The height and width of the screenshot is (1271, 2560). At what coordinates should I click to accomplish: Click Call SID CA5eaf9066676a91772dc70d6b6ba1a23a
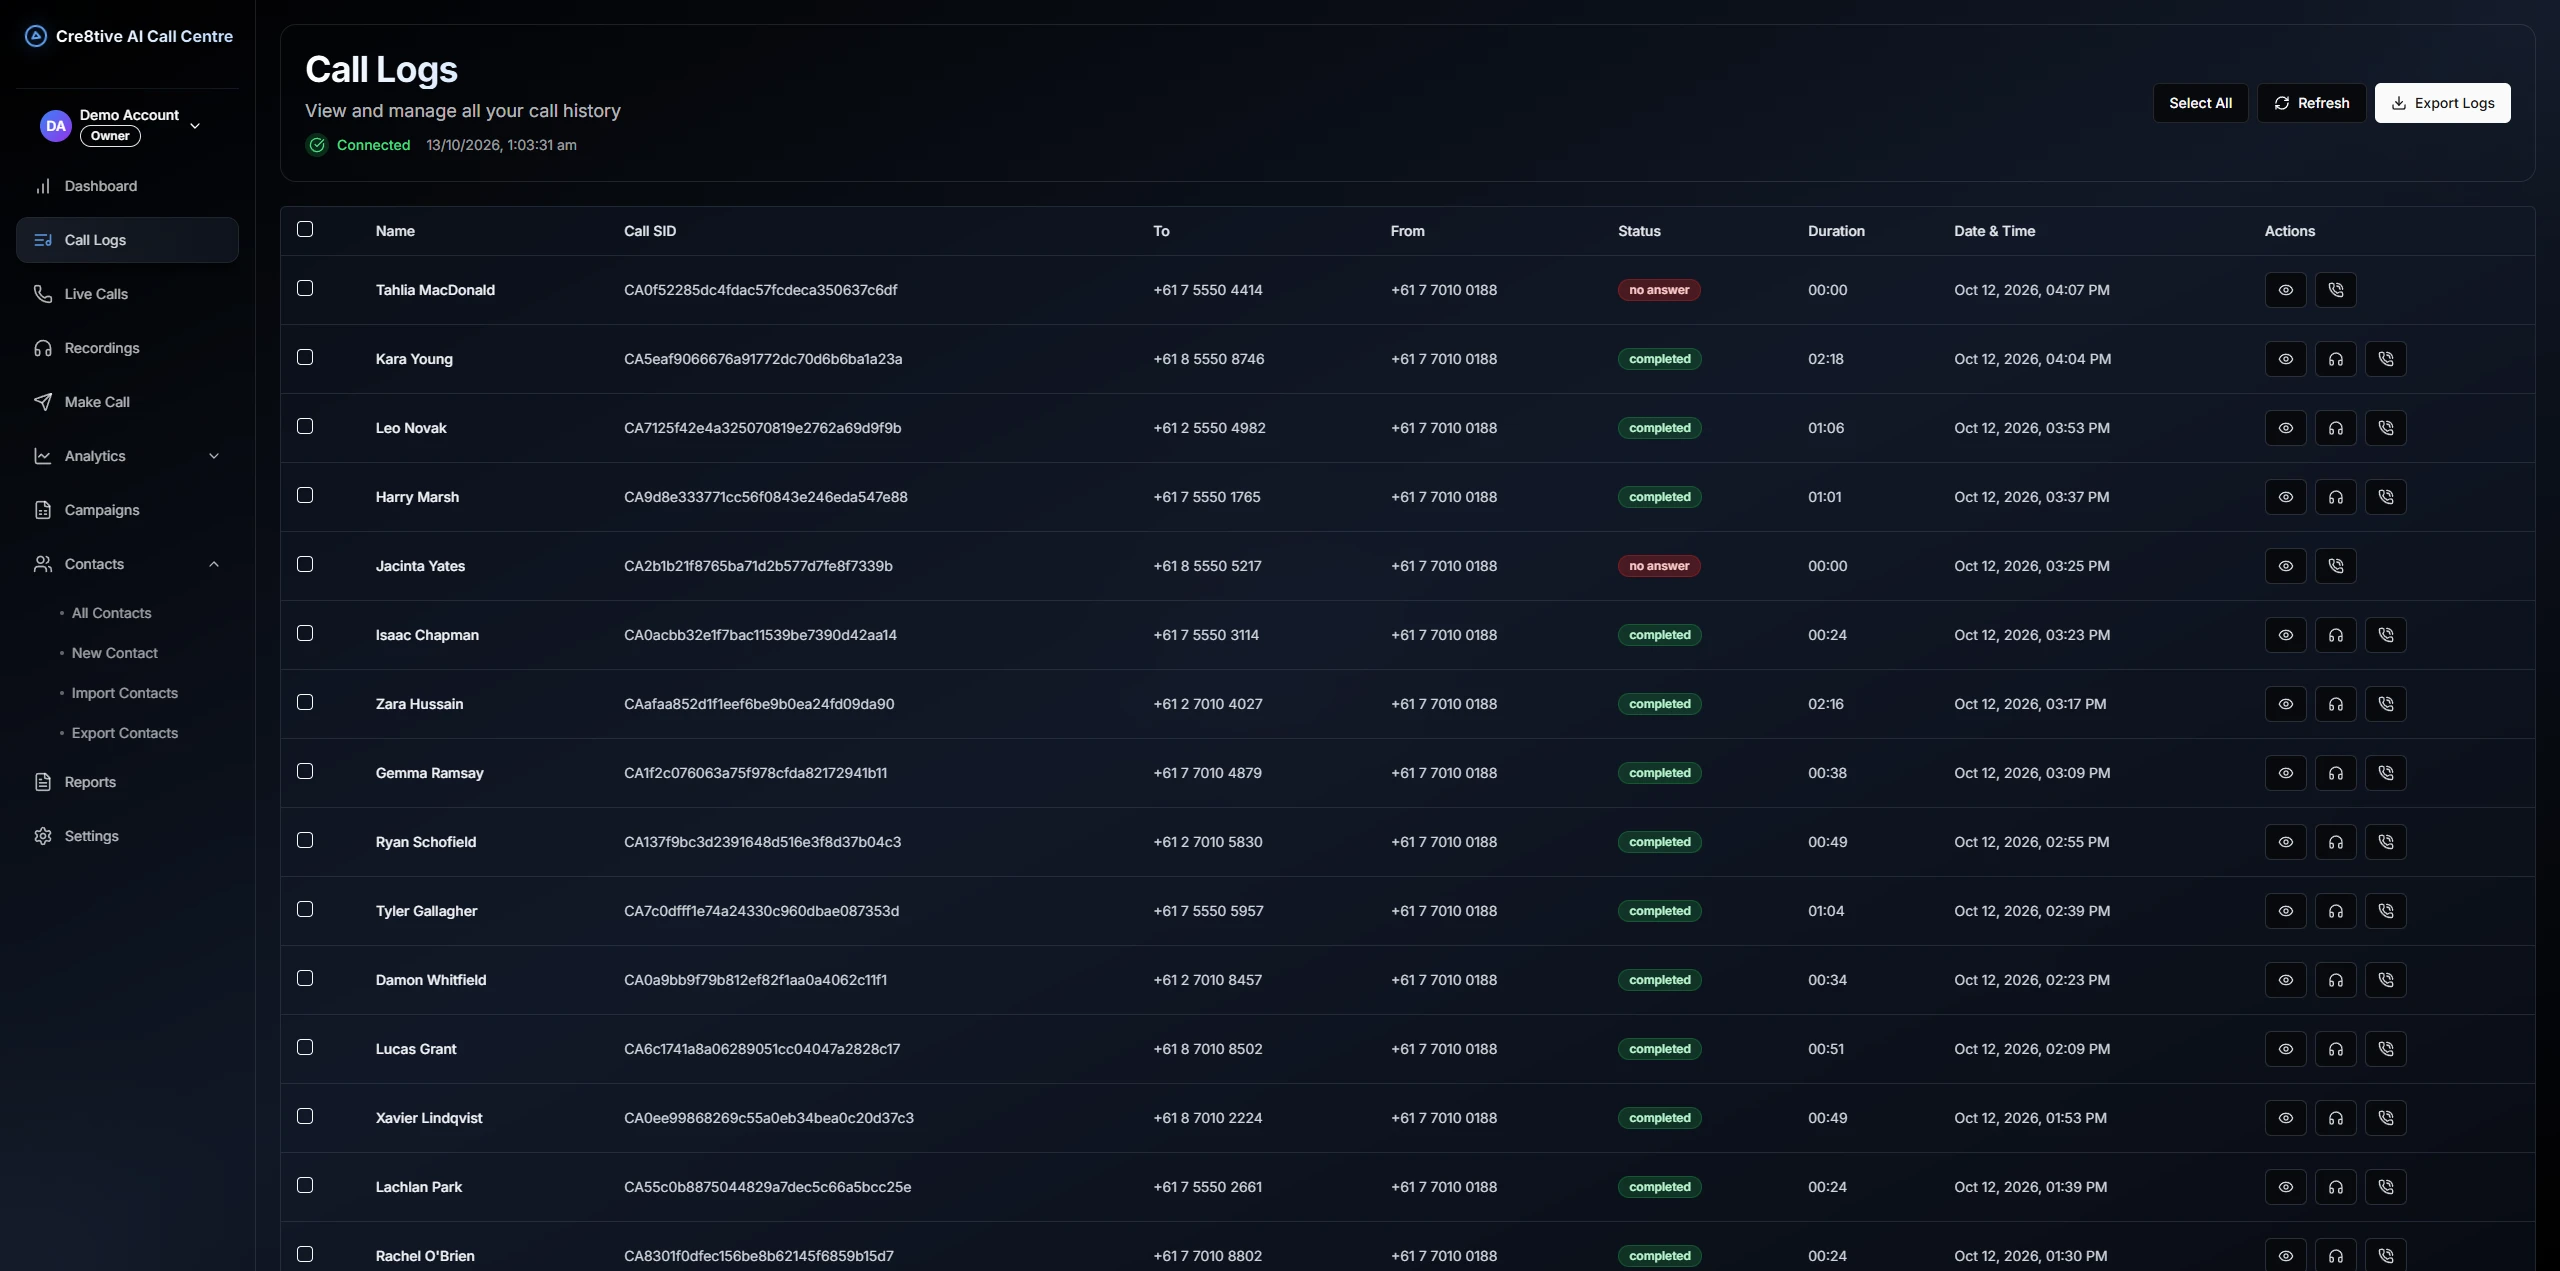pos(763,359)
